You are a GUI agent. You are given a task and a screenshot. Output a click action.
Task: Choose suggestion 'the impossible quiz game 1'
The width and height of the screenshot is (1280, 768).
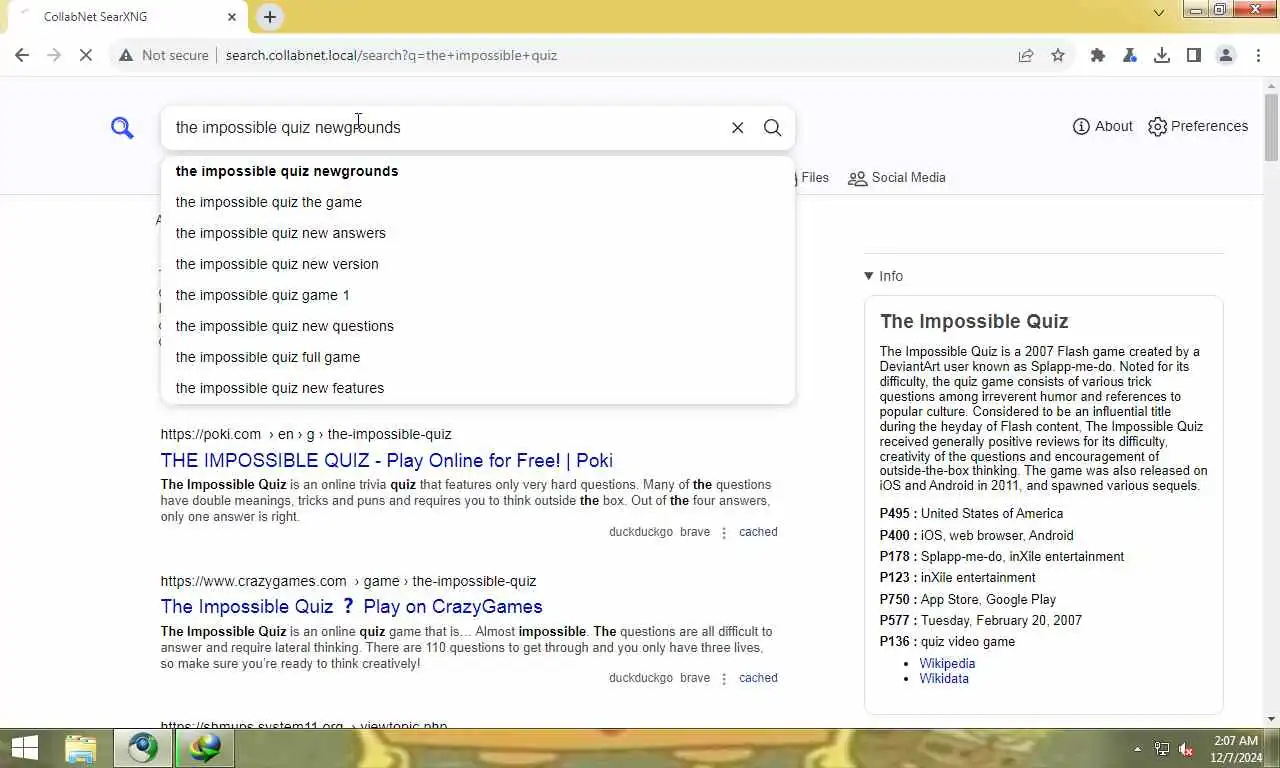click(x=478, y=295)
